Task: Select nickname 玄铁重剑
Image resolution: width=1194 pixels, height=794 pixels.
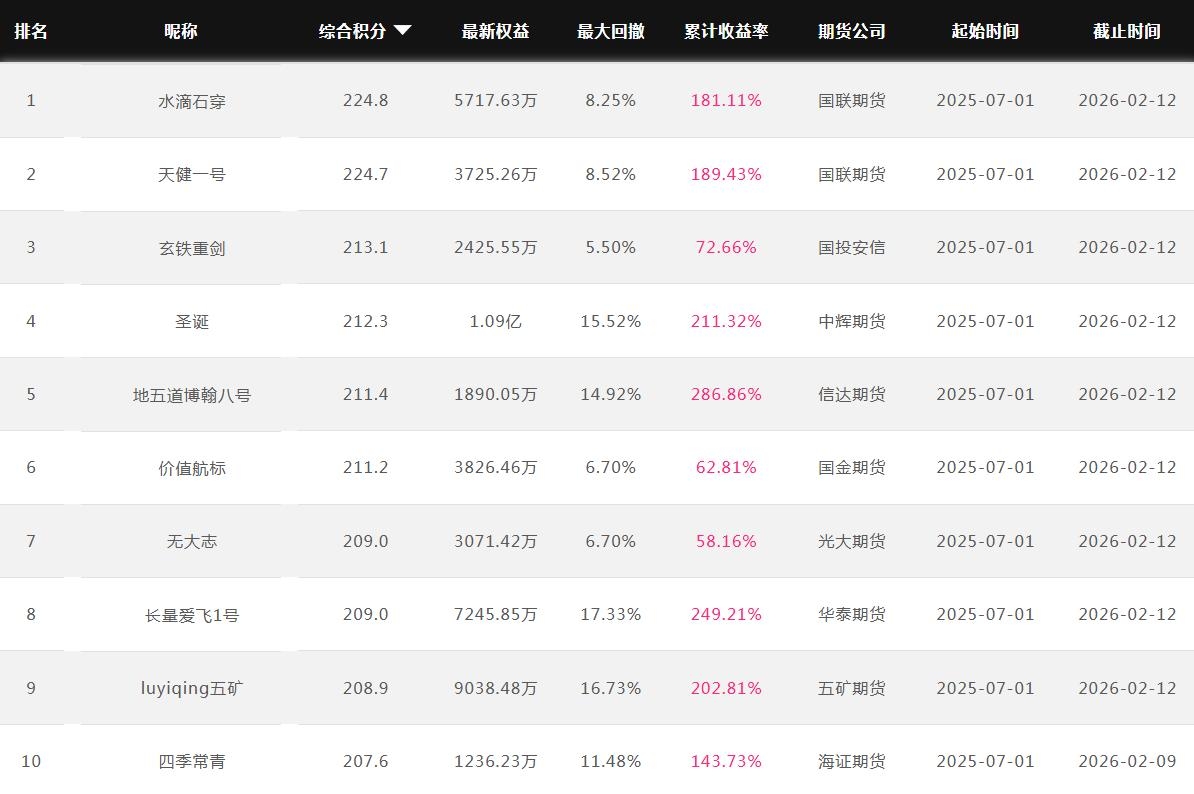Action: pyautogui.click(x=192, y=248)
